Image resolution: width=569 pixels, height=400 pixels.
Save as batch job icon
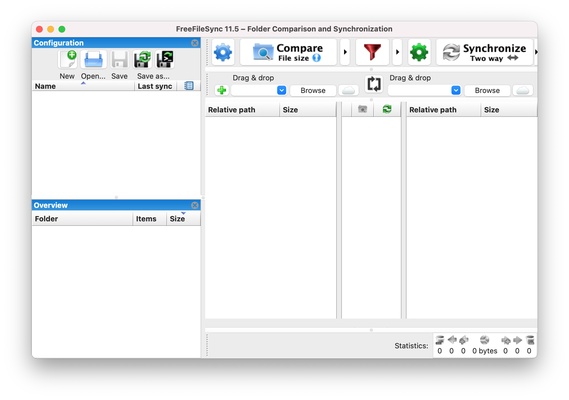pyautogui.click(x=165, y=60)
